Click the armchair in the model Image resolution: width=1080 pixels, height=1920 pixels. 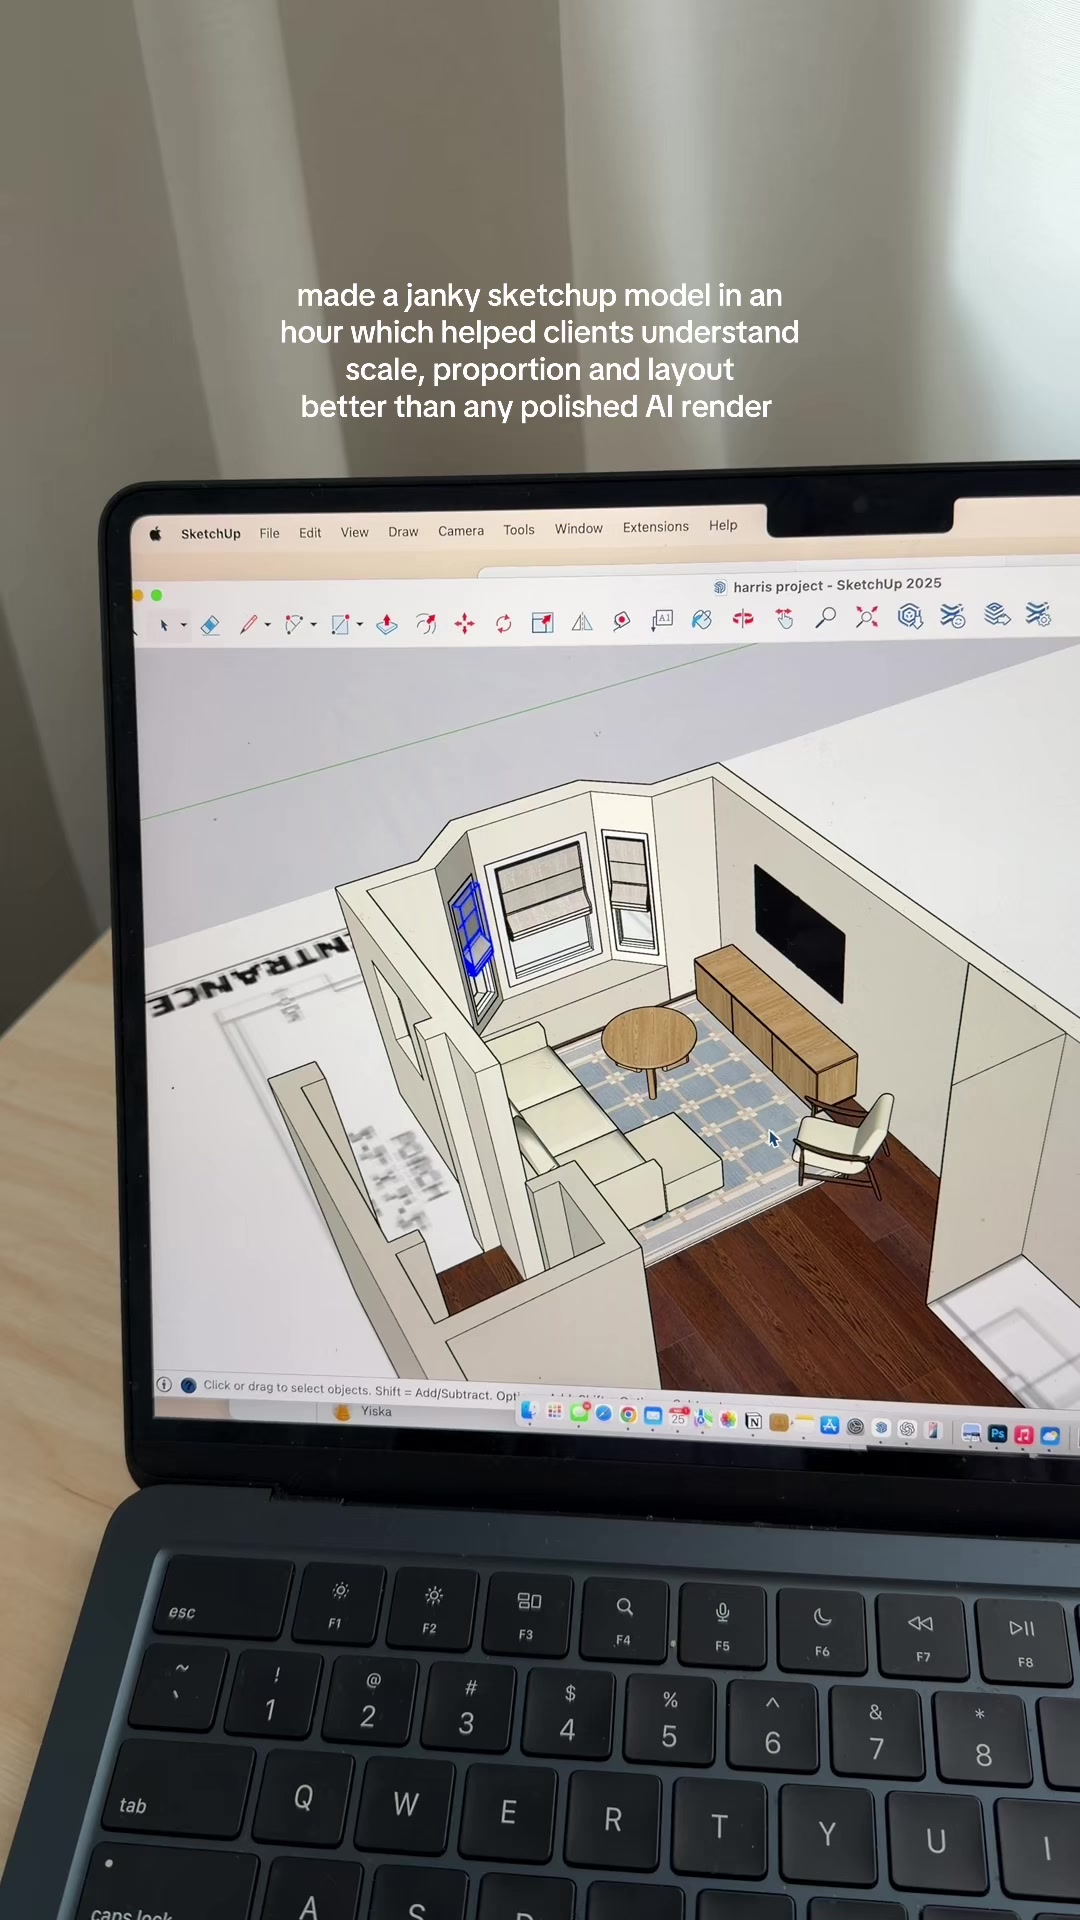click(x=845, y=1145)
